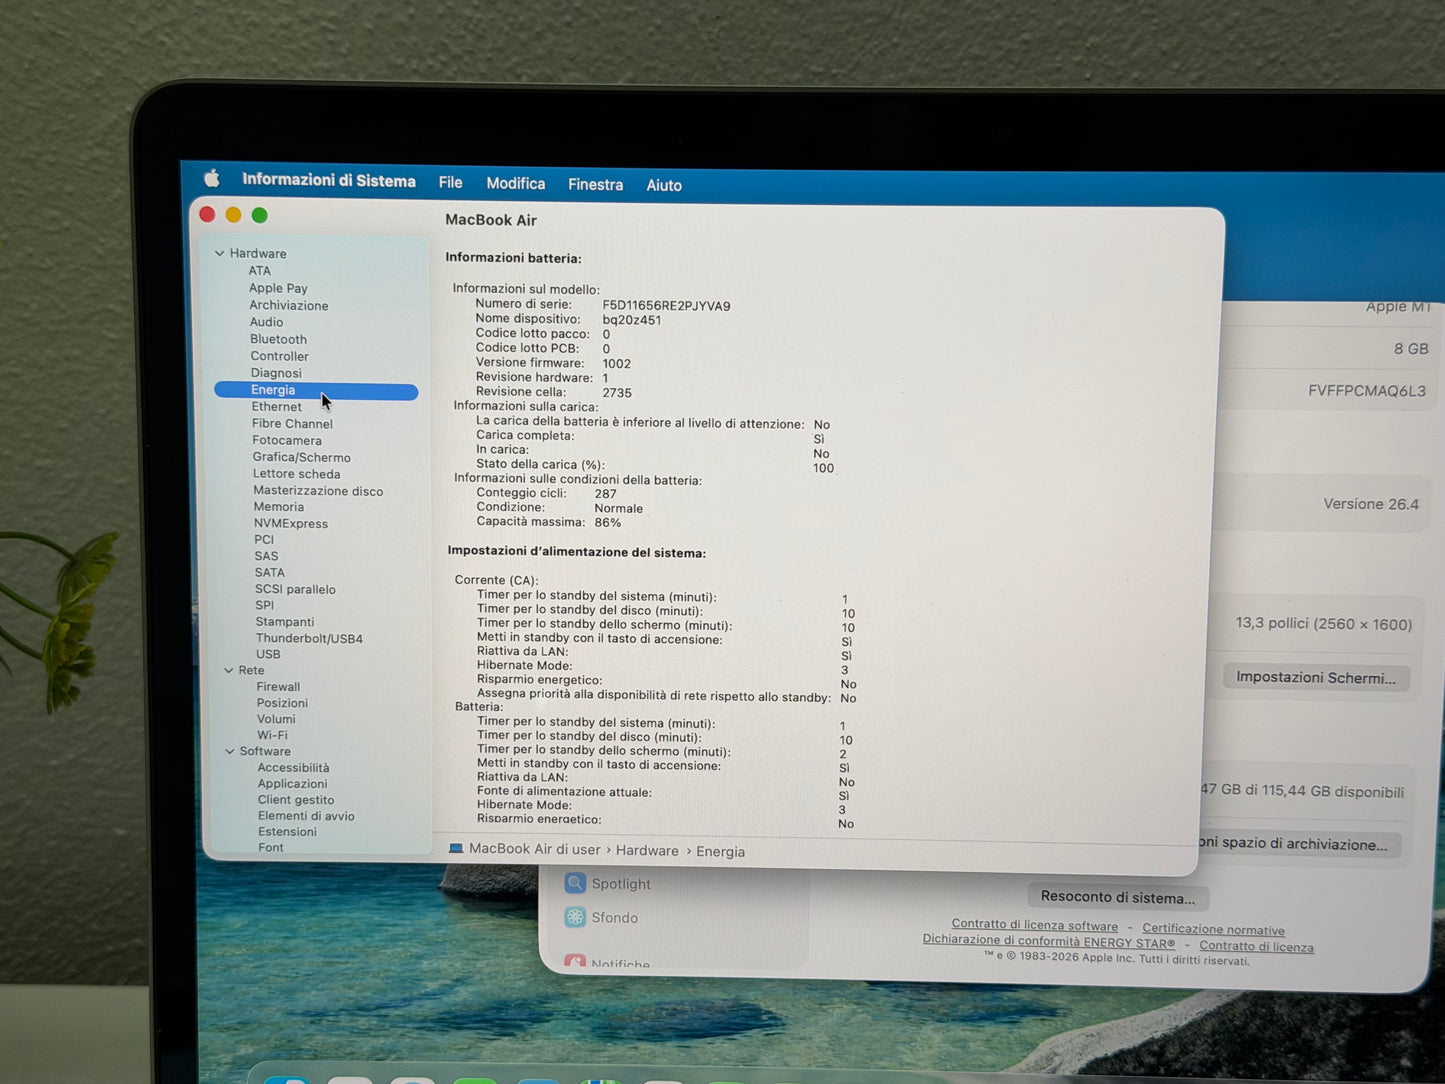
Task: Select Client gestito under Software
Action: (296, 800)
